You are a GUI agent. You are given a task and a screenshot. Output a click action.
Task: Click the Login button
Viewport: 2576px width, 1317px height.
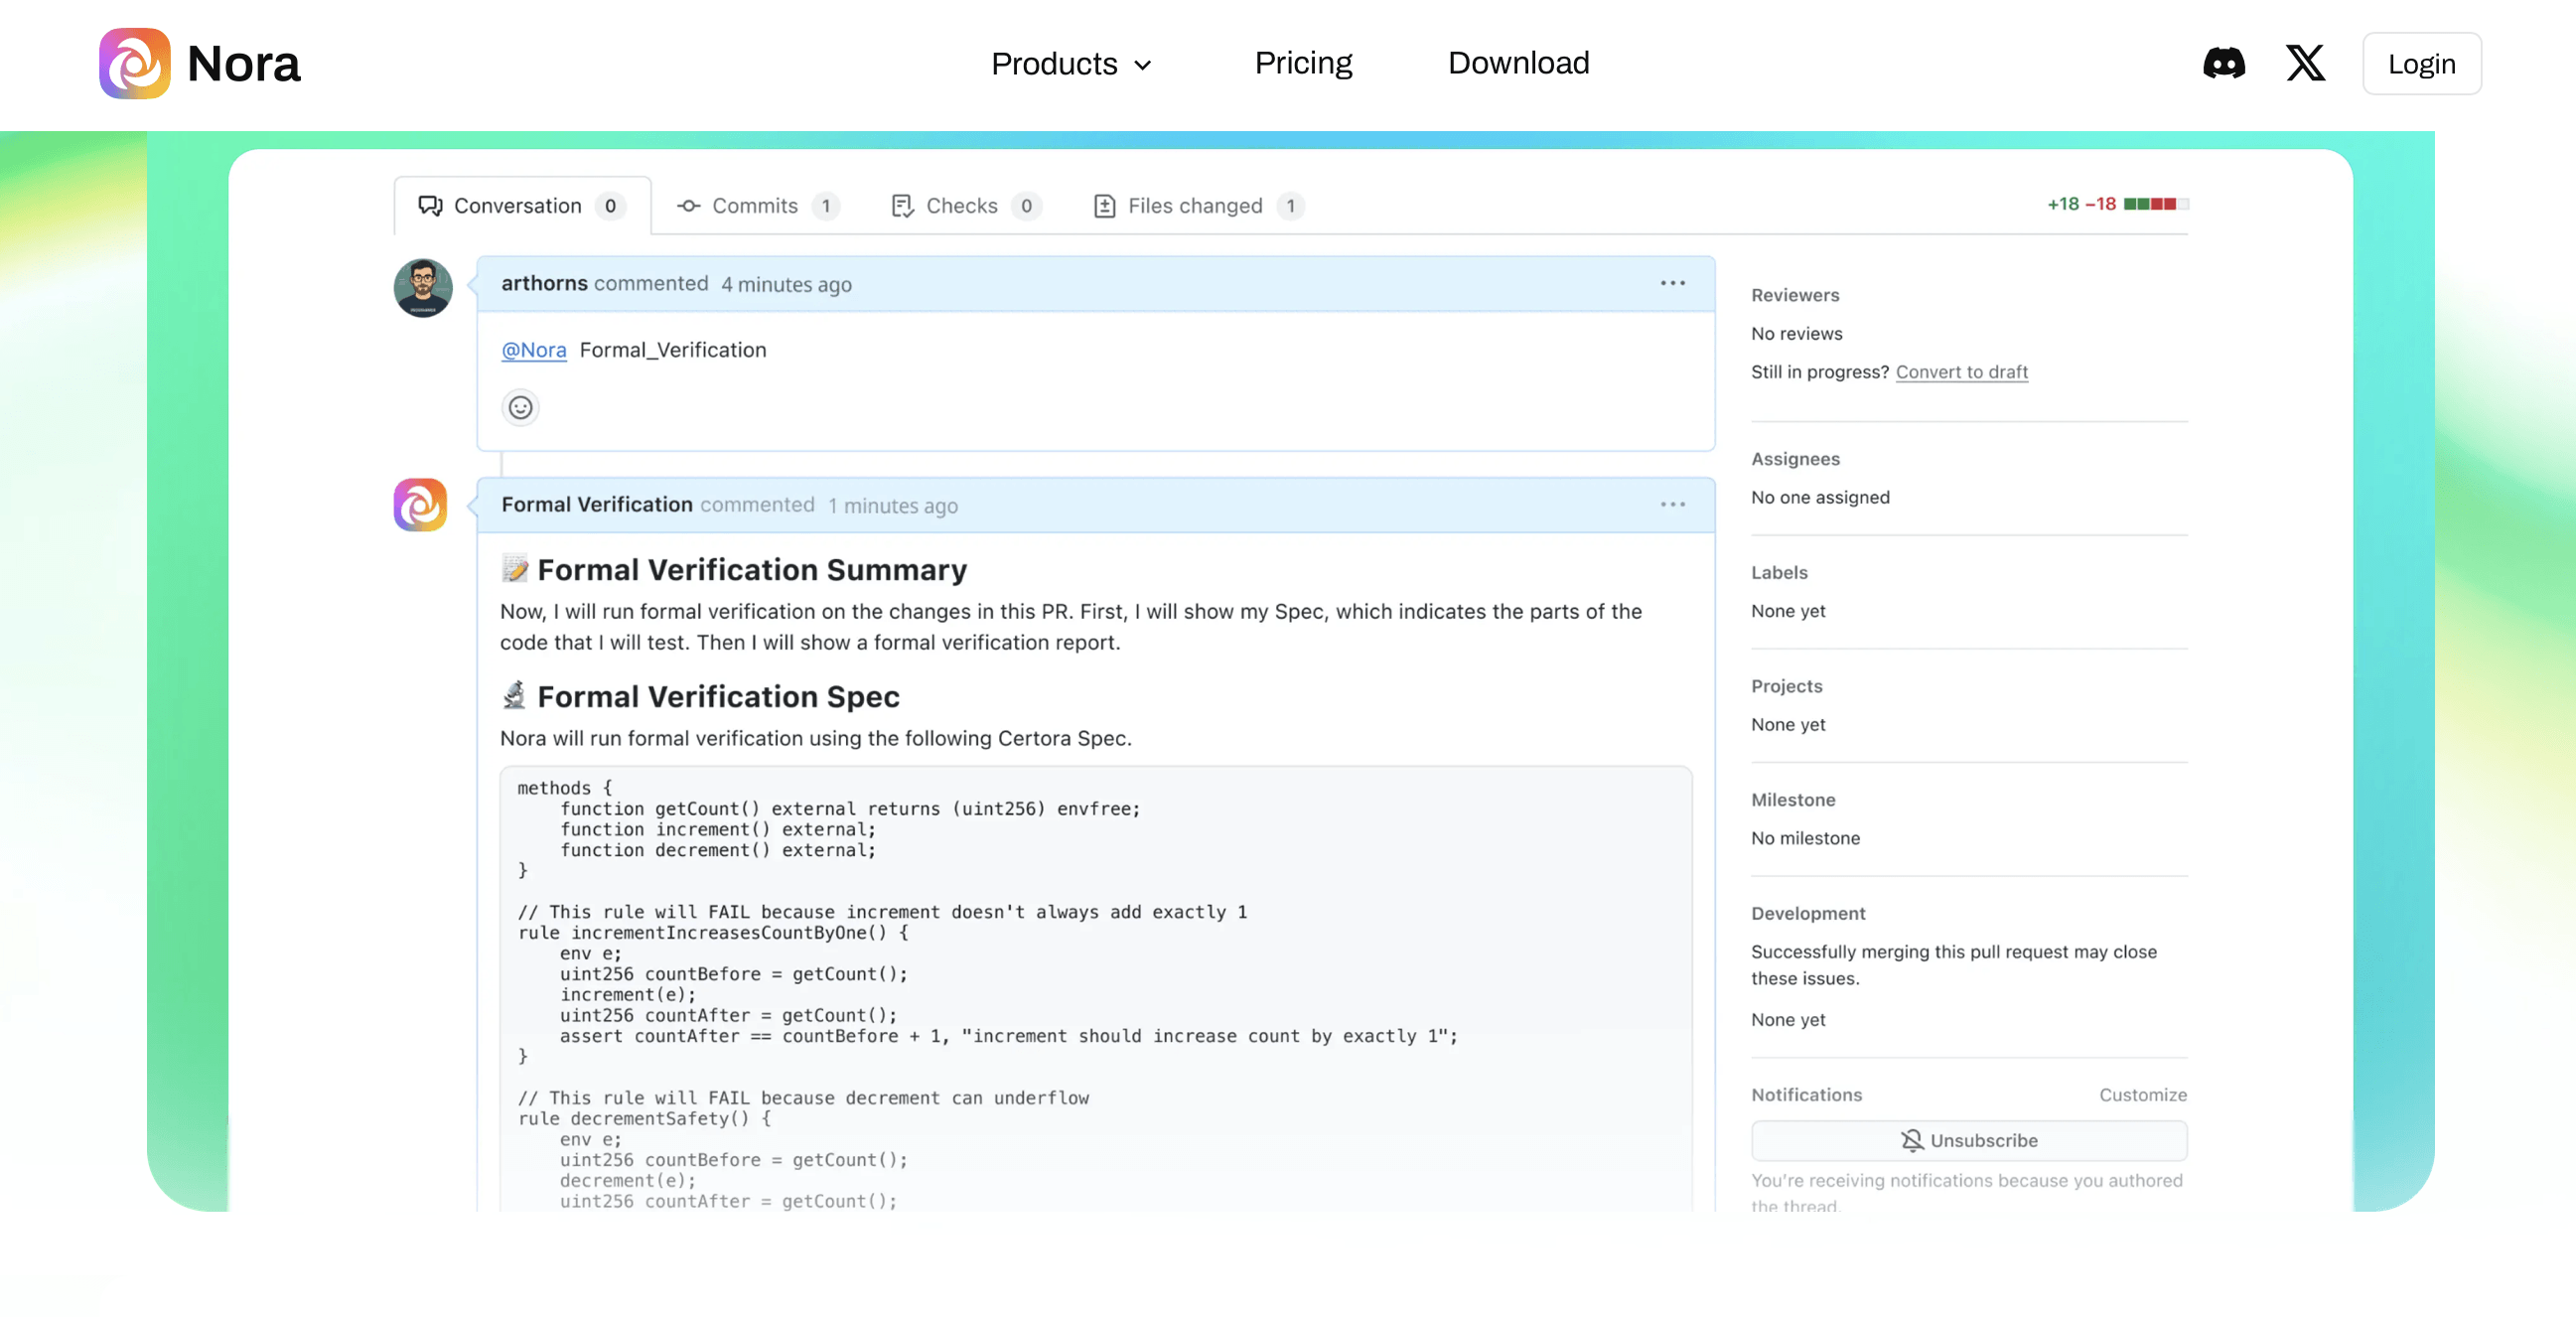coord(2421,63)
